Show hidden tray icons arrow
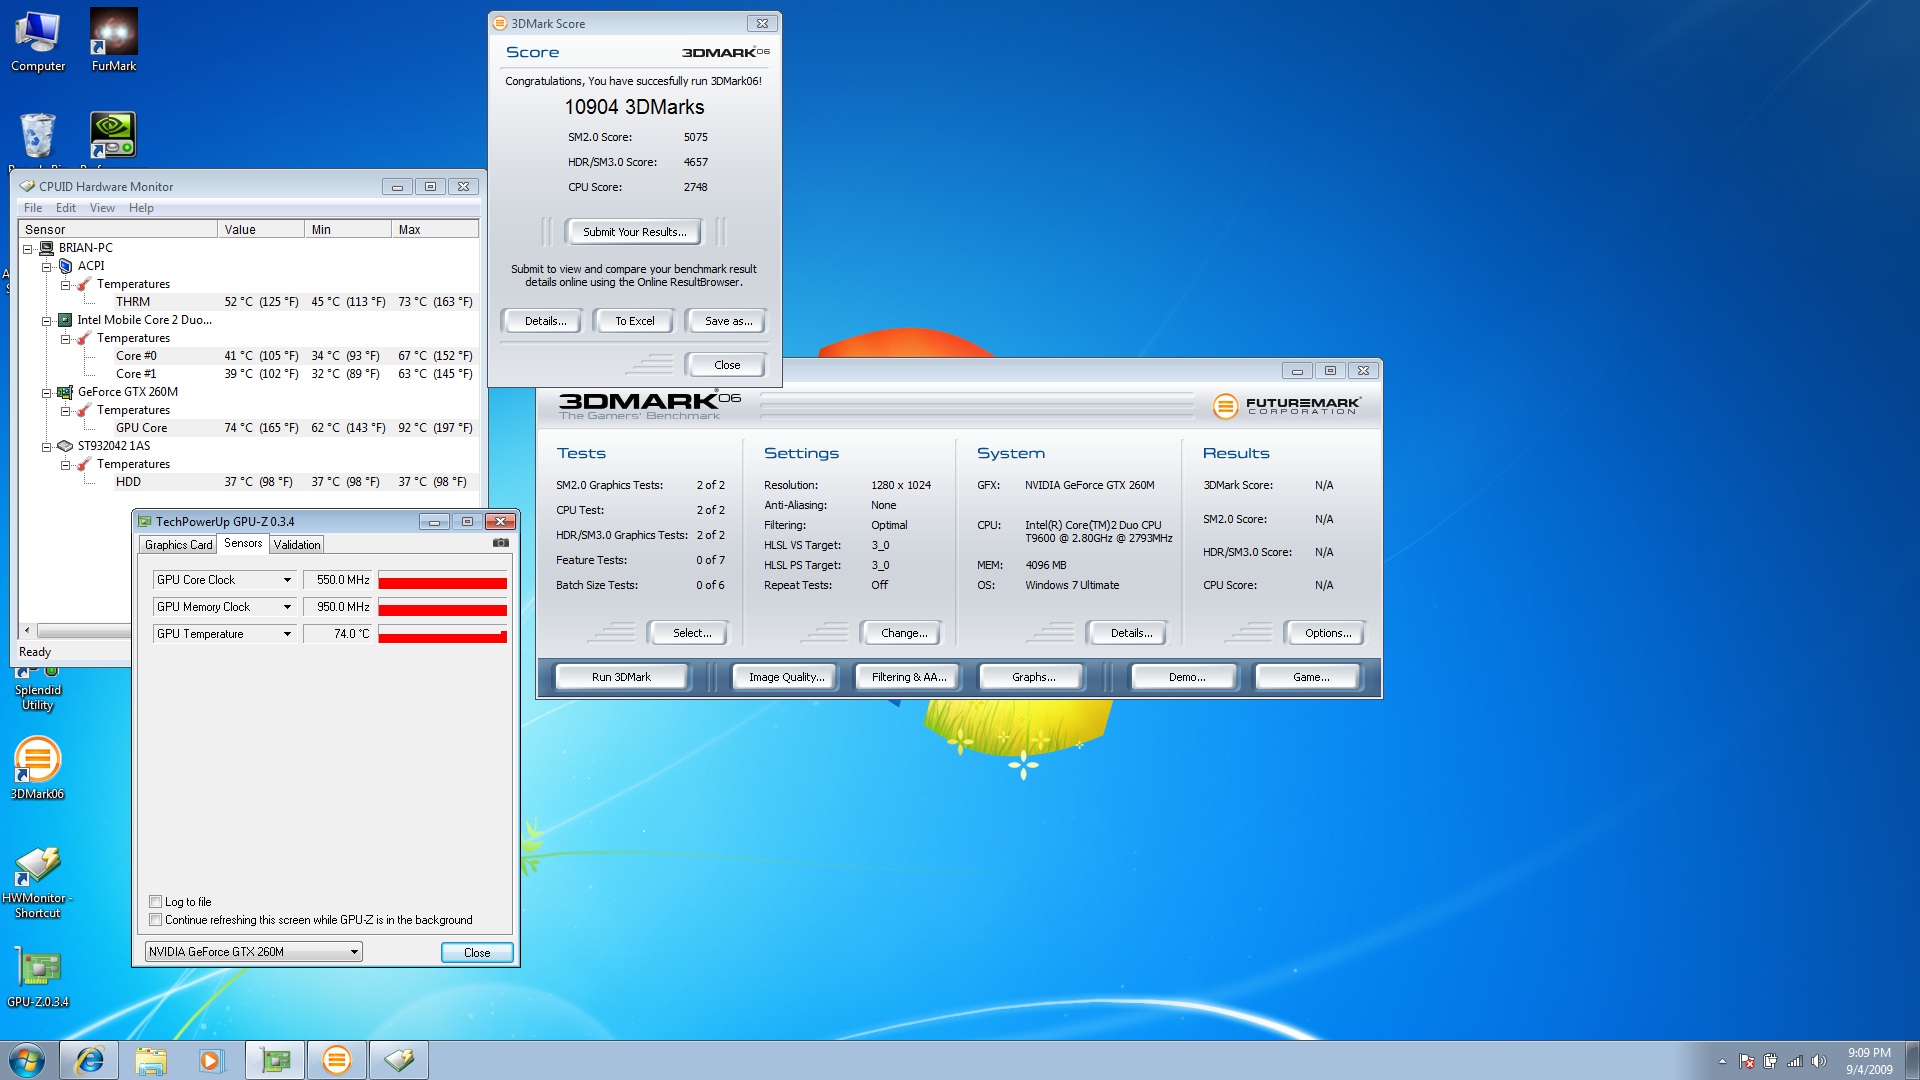The width and height of the screenshot is (1920, 1080). point(1722,1061)
